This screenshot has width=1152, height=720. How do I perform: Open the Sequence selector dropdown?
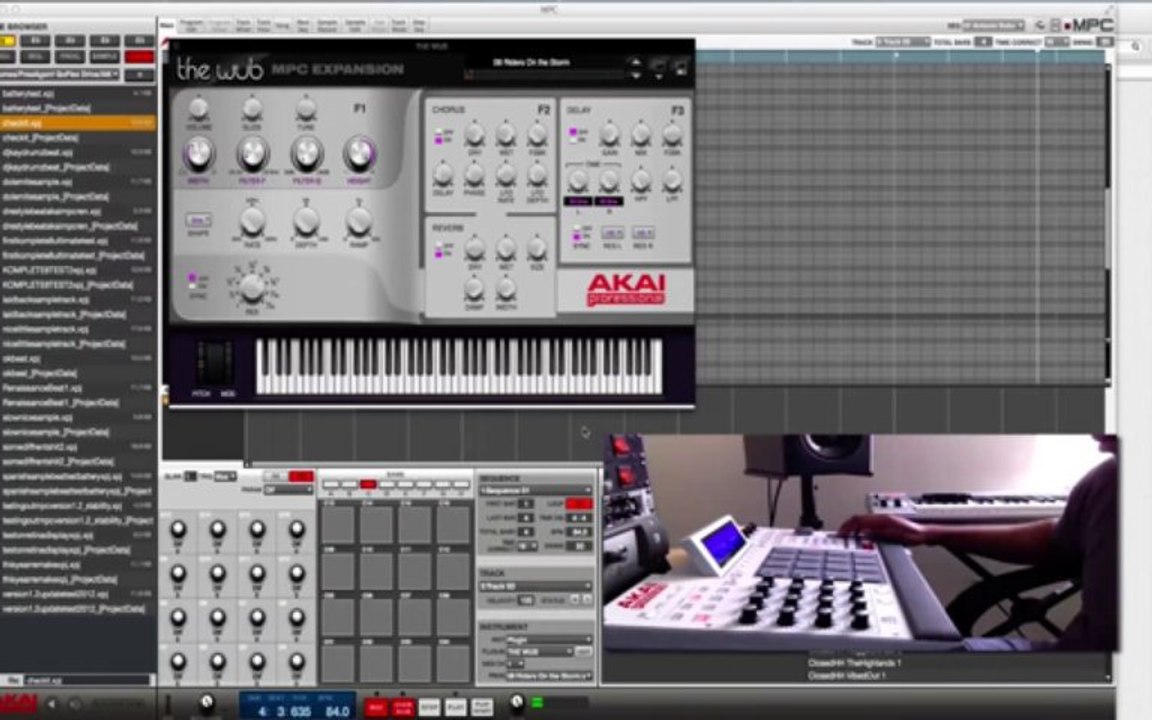tap(535, 490)
